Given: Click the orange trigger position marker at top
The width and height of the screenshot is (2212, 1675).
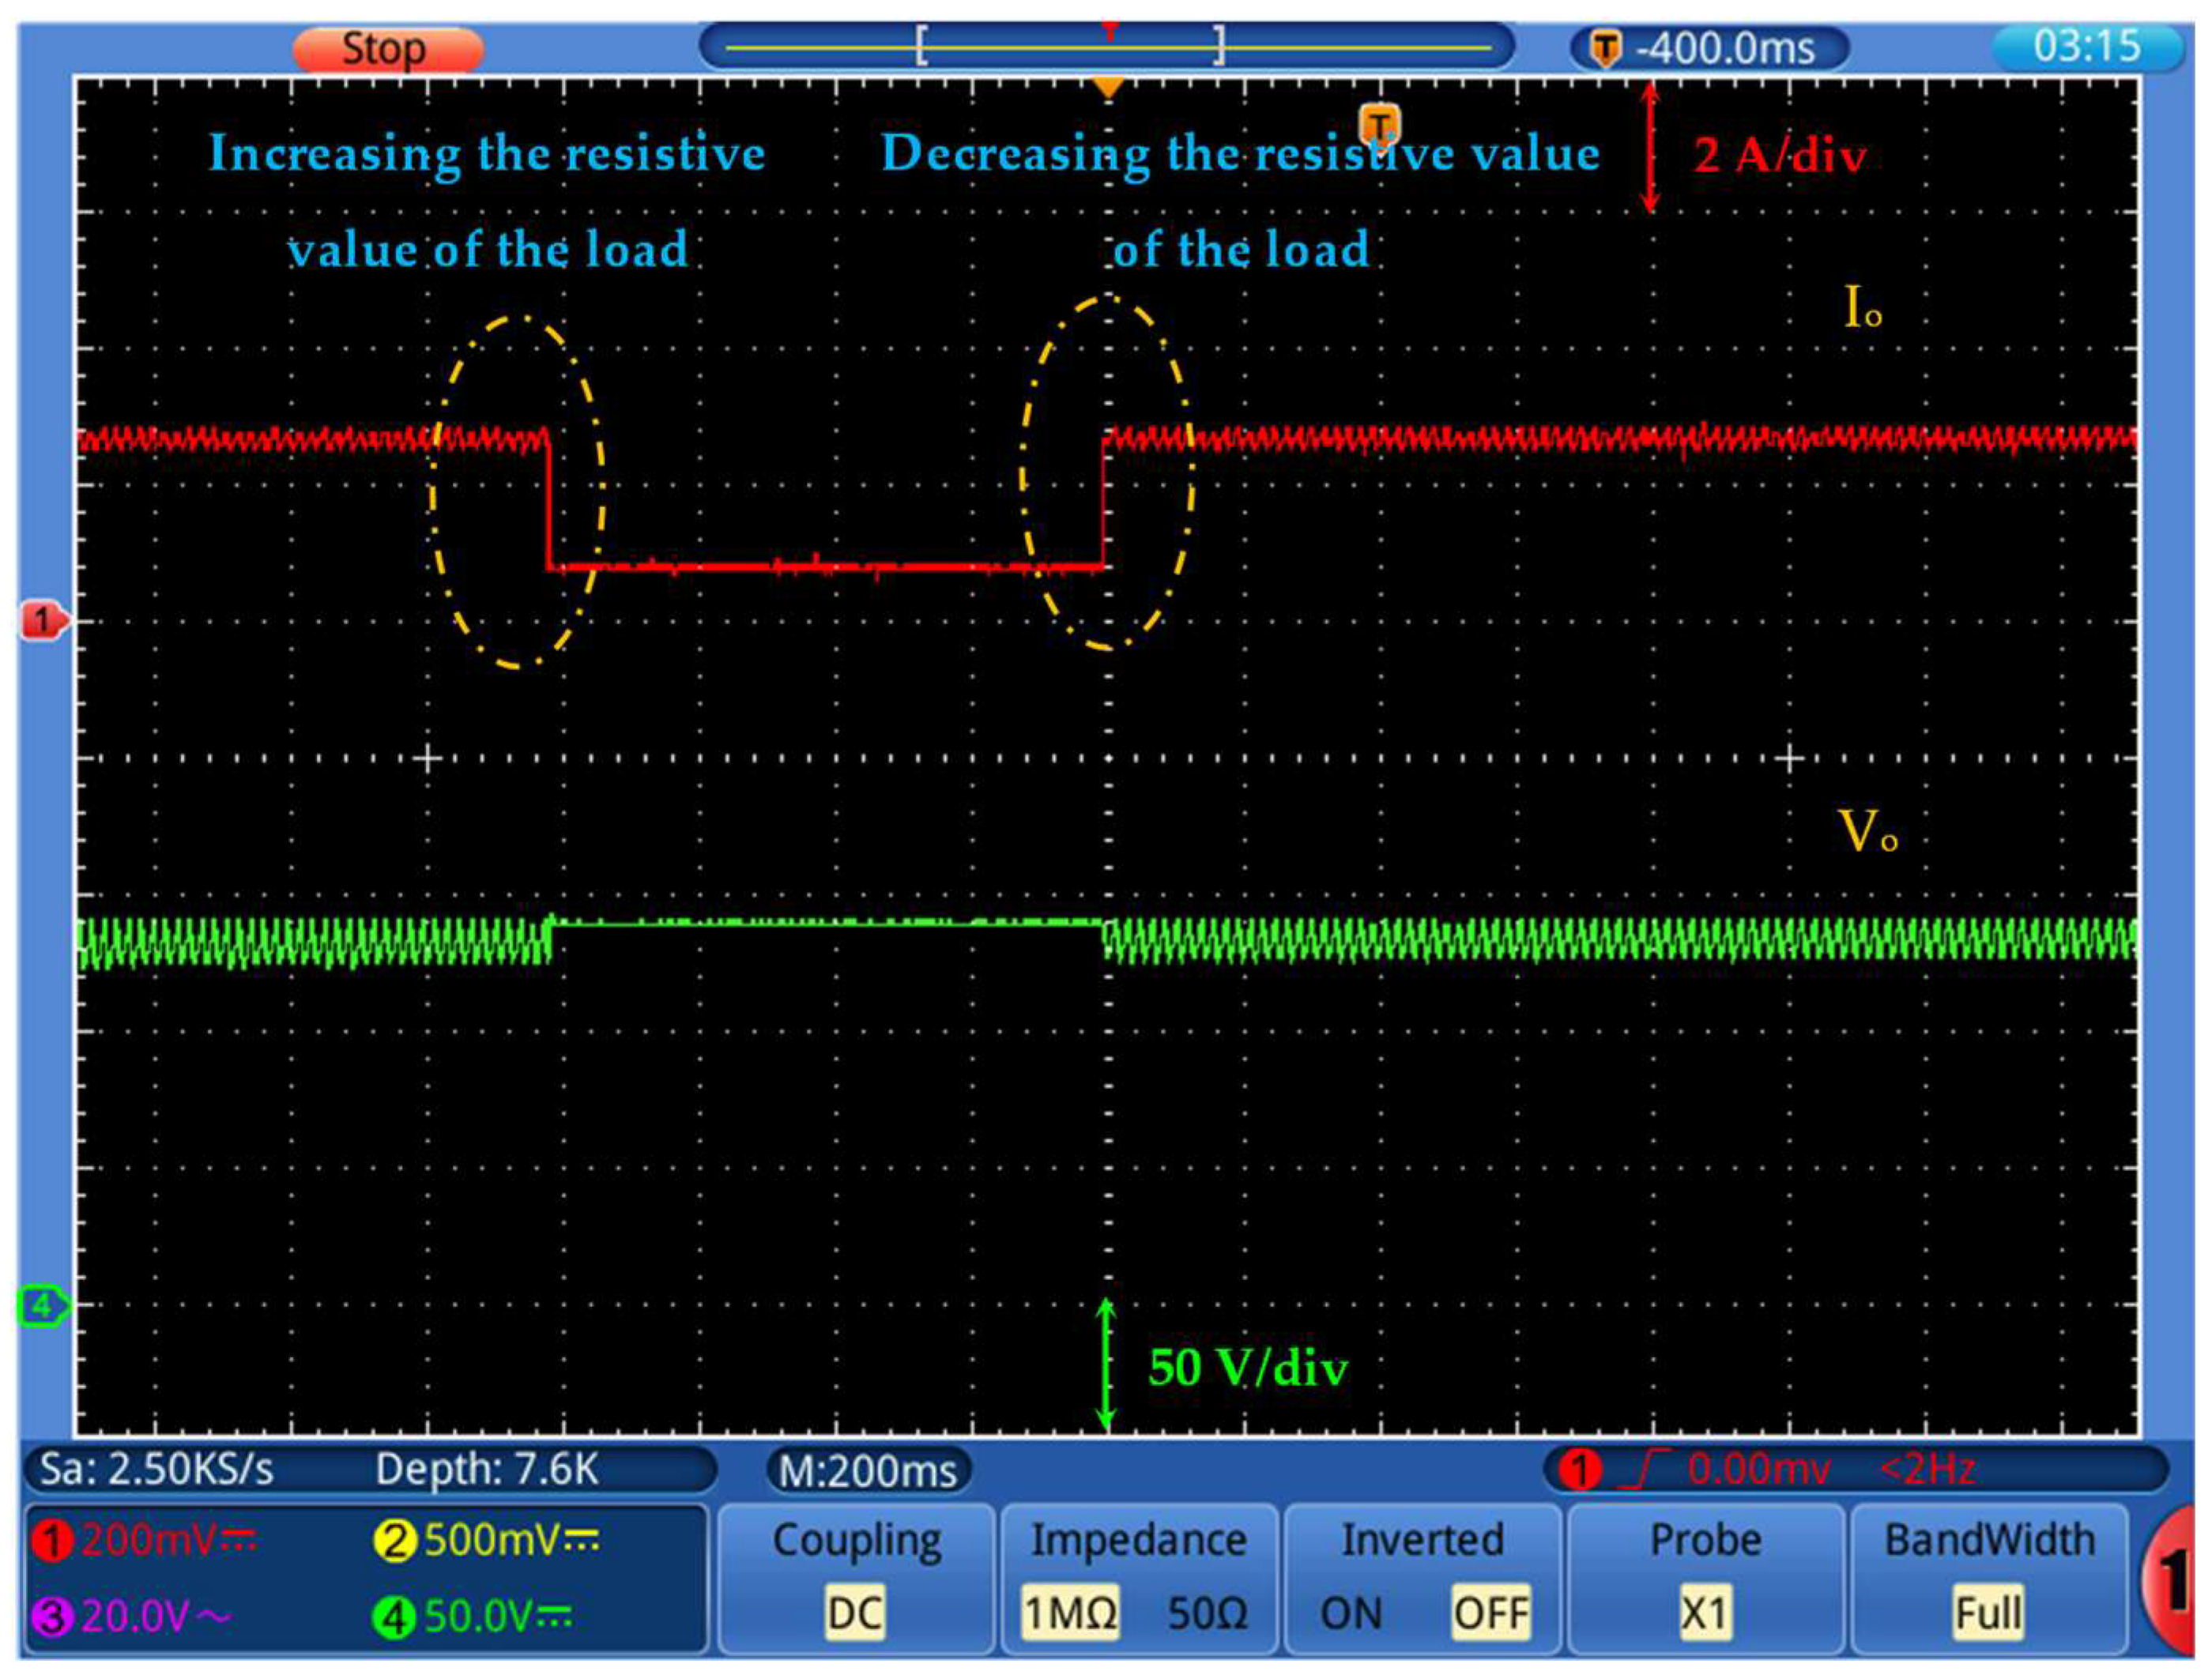Looking at the screenshot, I should point(1107,88).
